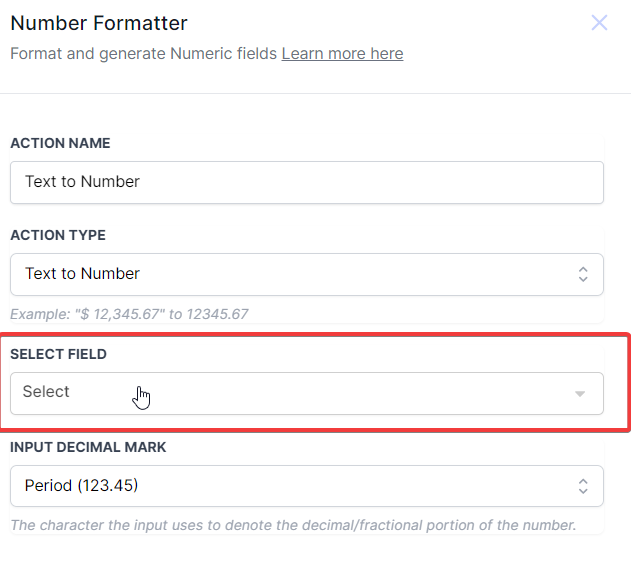This screenshot has width=631, height=582.
Task: Click the "ACTION NAME" label
Action: tap(60, 143)
